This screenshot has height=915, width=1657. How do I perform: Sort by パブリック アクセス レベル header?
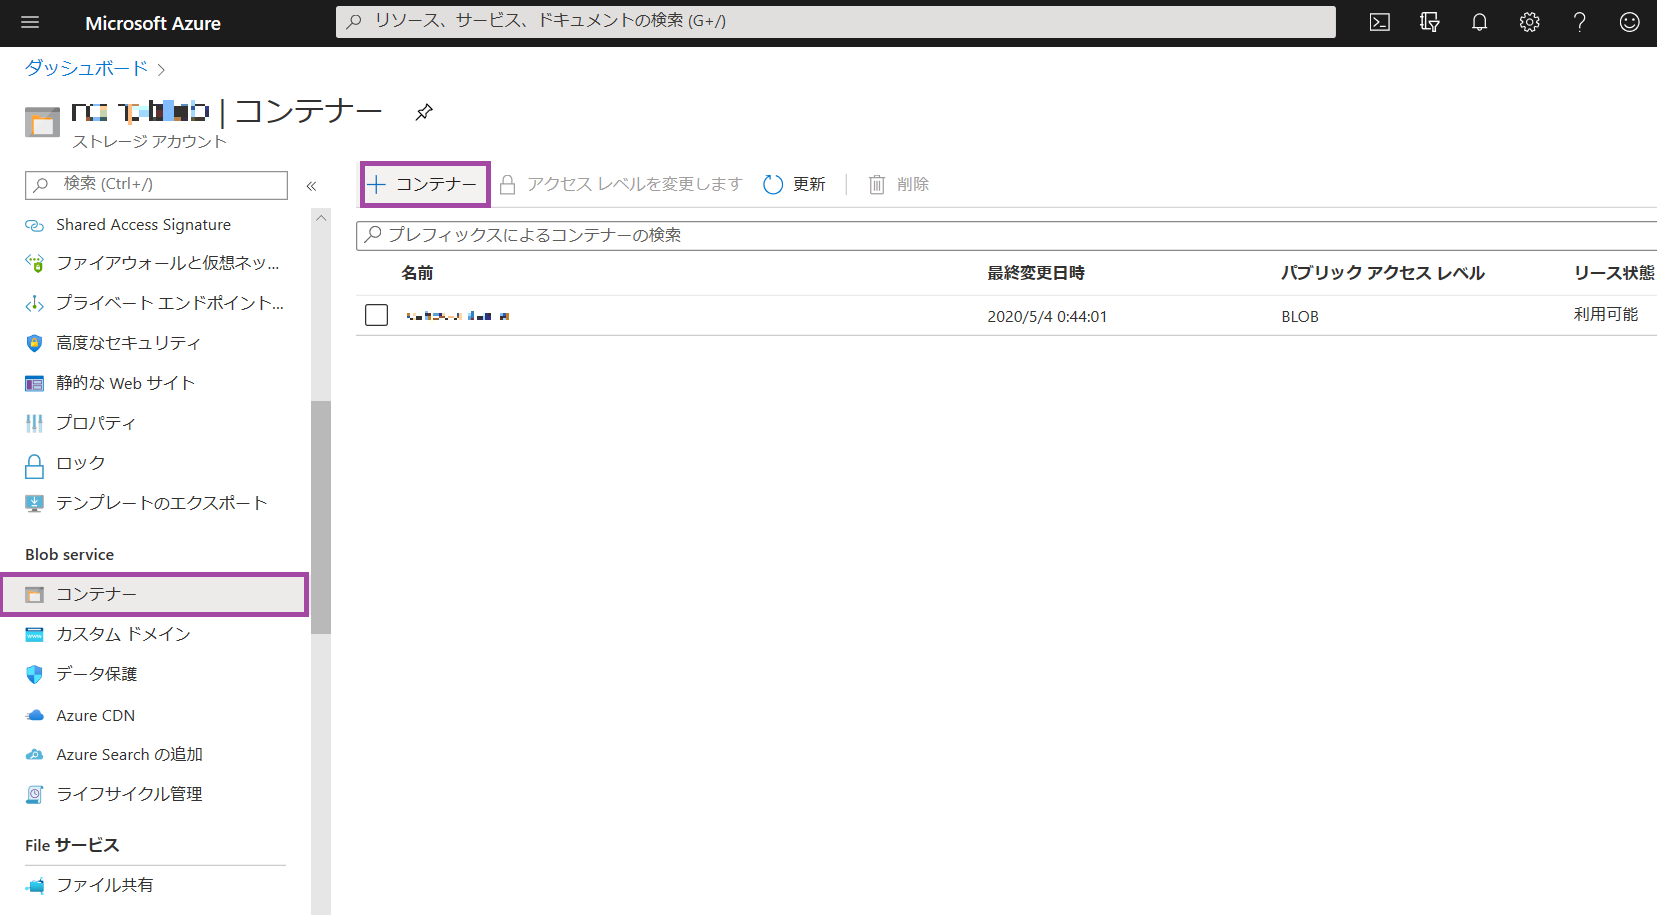click(1383, 273)
